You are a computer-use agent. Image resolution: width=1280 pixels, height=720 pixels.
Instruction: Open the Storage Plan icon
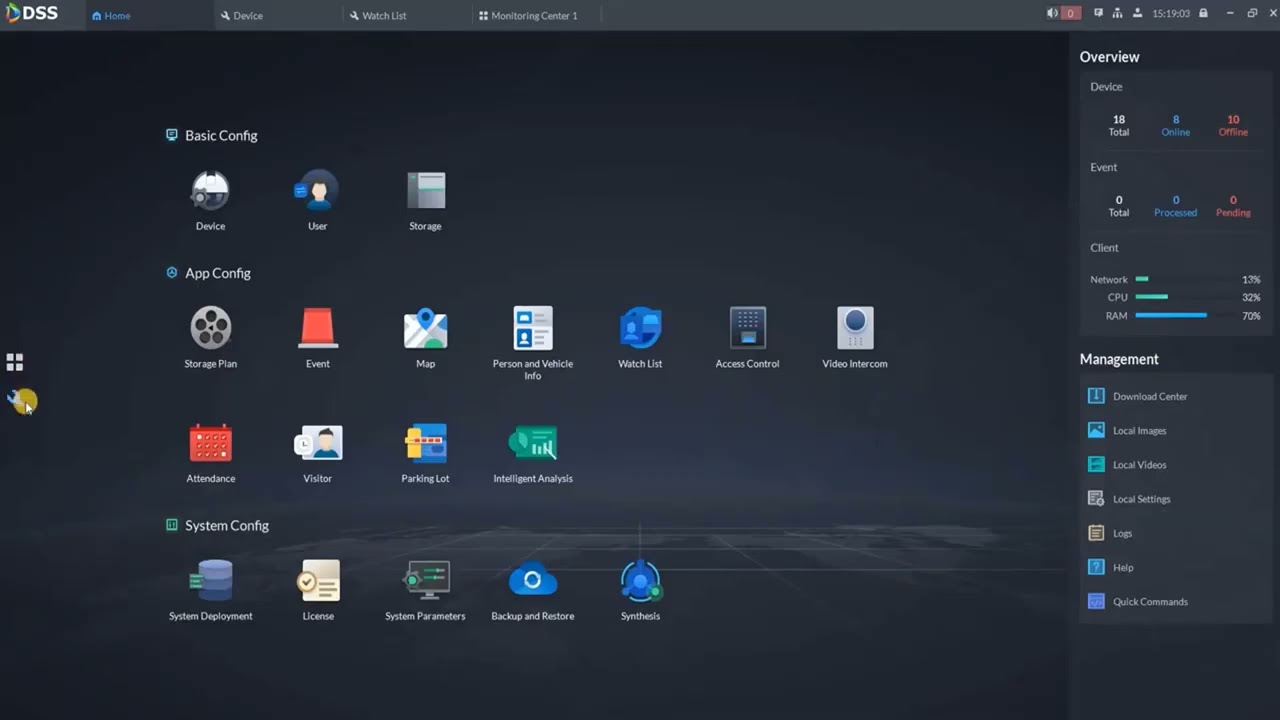point(210,328)
